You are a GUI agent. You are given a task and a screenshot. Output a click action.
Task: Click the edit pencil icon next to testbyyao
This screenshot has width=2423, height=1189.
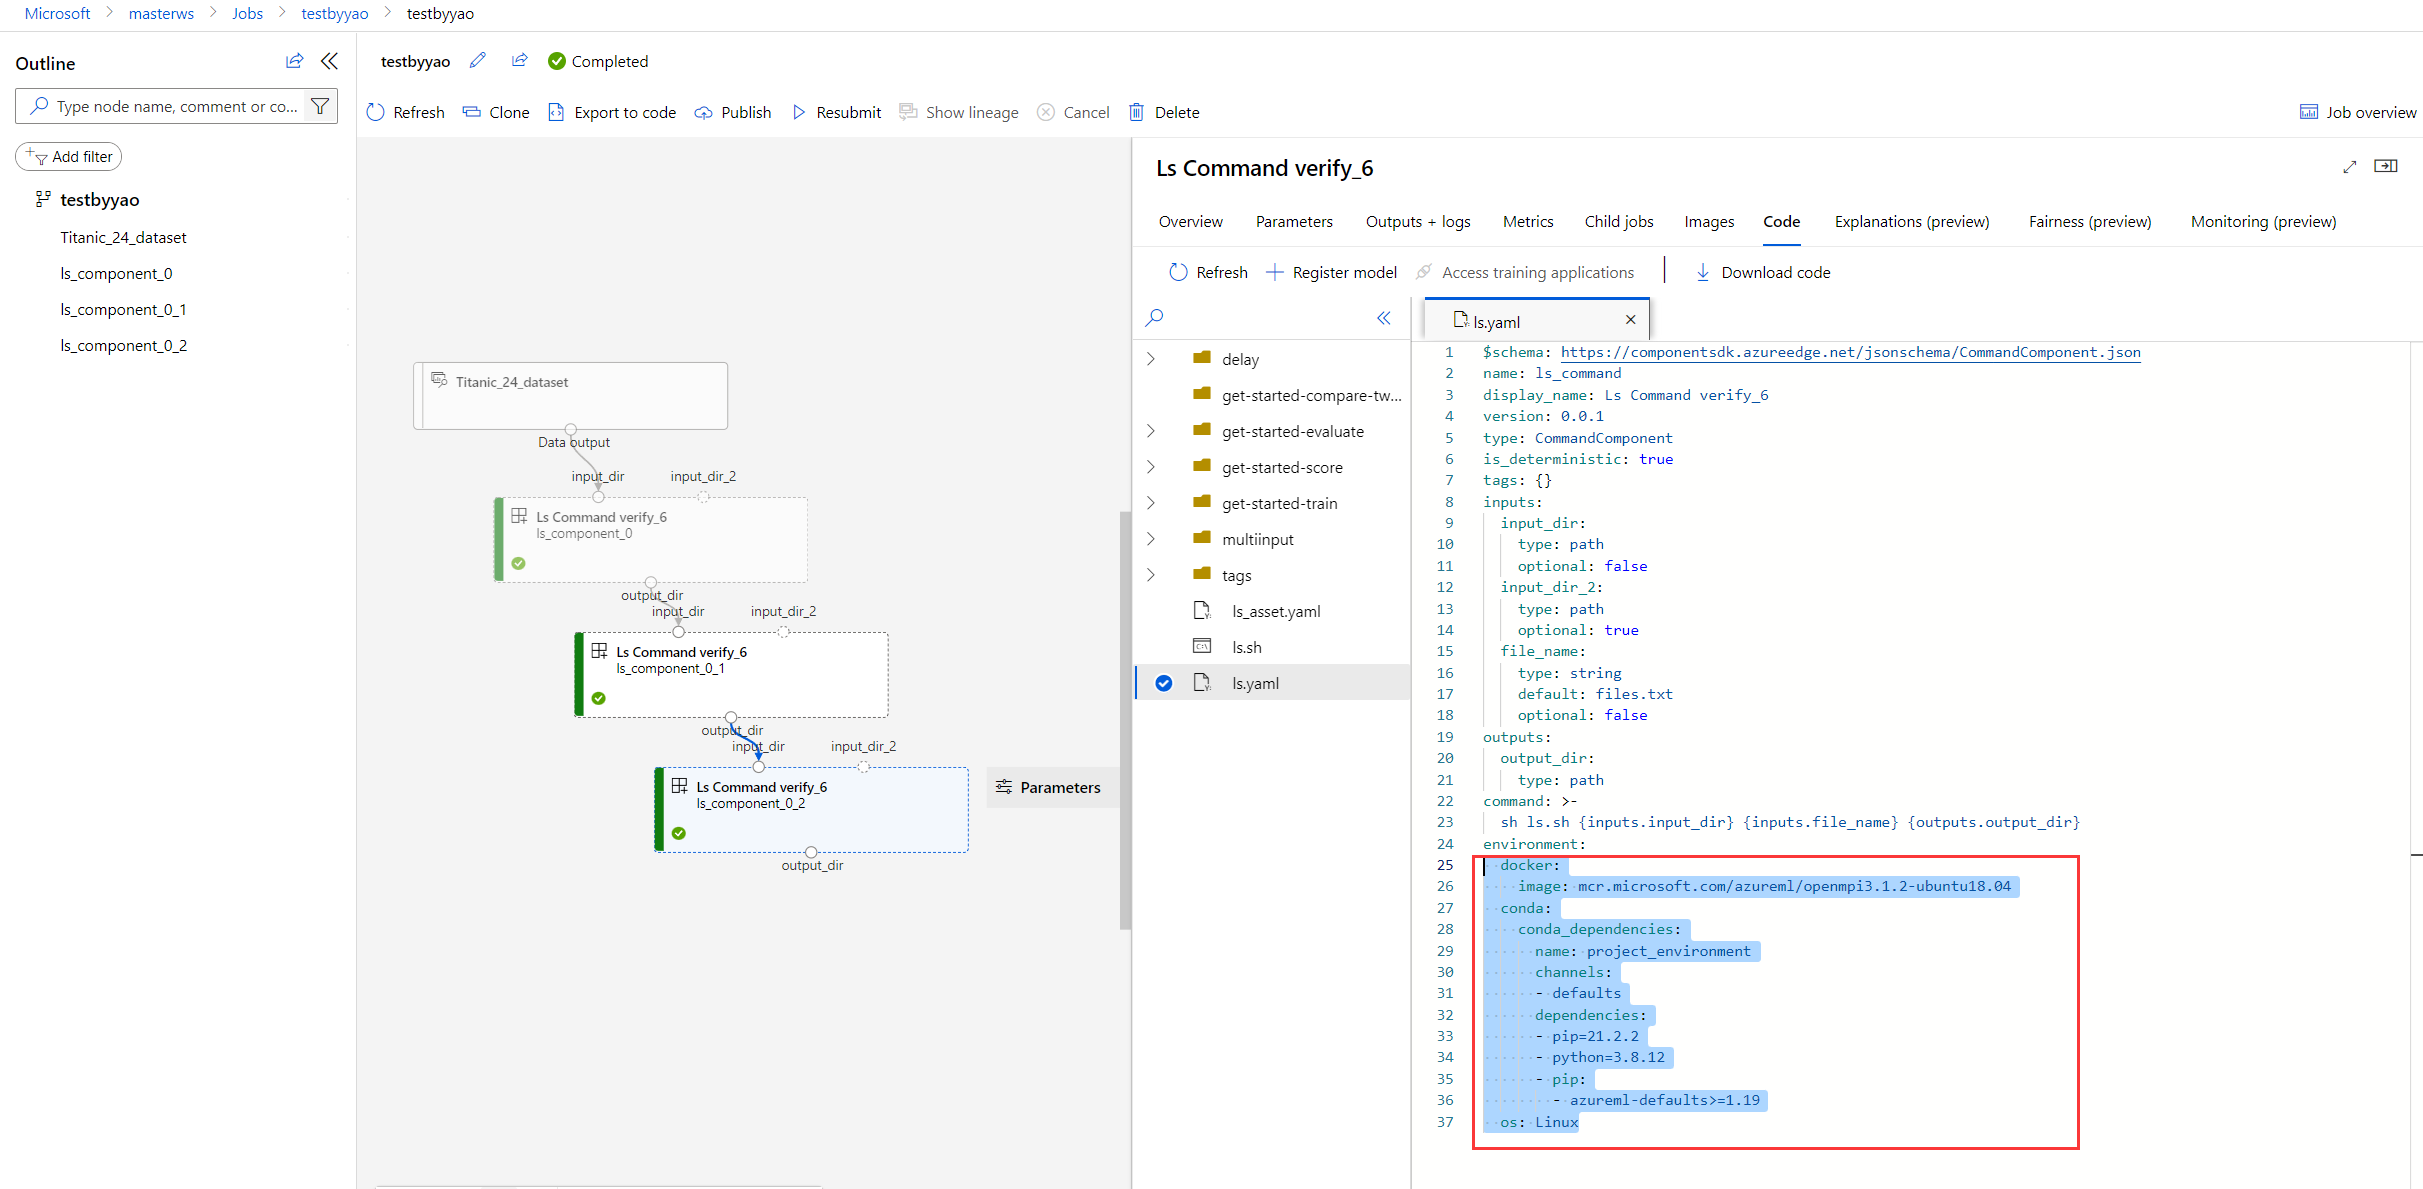pos(478,61)
